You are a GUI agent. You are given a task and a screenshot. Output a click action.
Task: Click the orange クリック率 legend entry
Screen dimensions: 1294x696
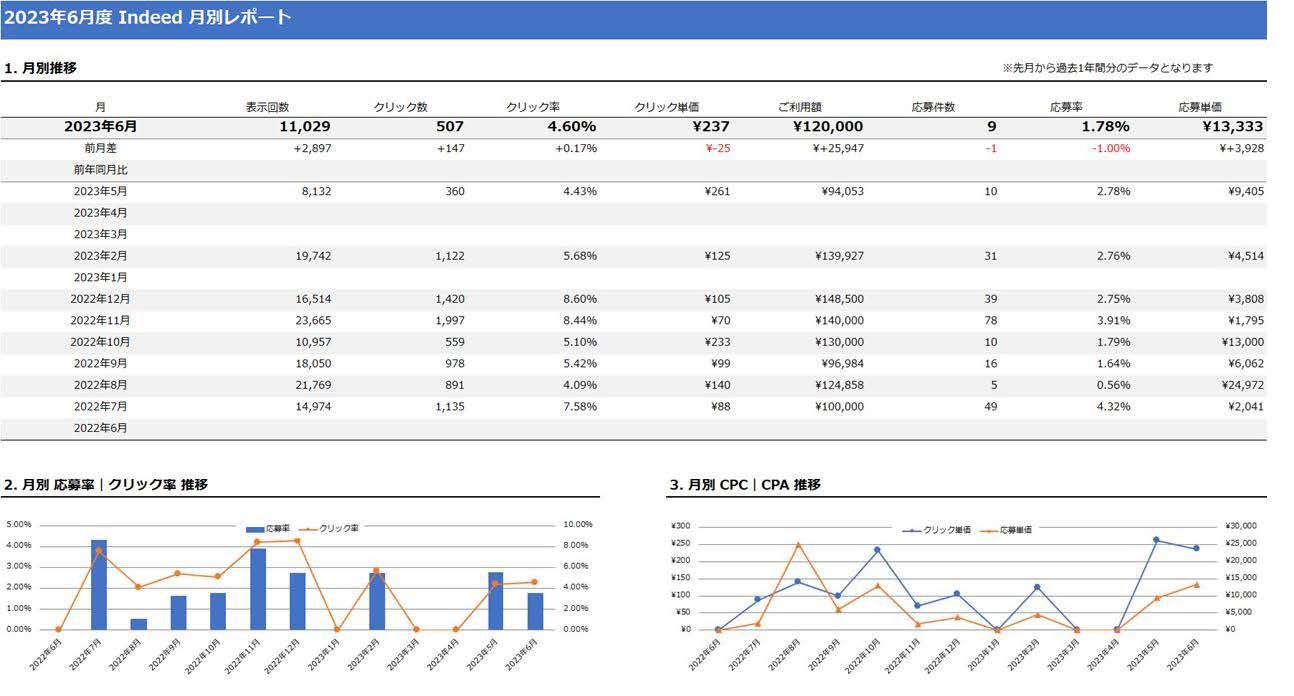click(x=333, y=528)
